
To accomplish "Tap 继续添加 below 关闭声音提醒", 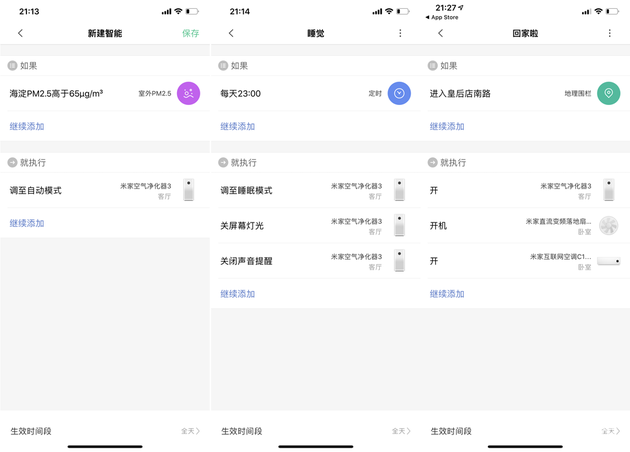I will [238, 294].
